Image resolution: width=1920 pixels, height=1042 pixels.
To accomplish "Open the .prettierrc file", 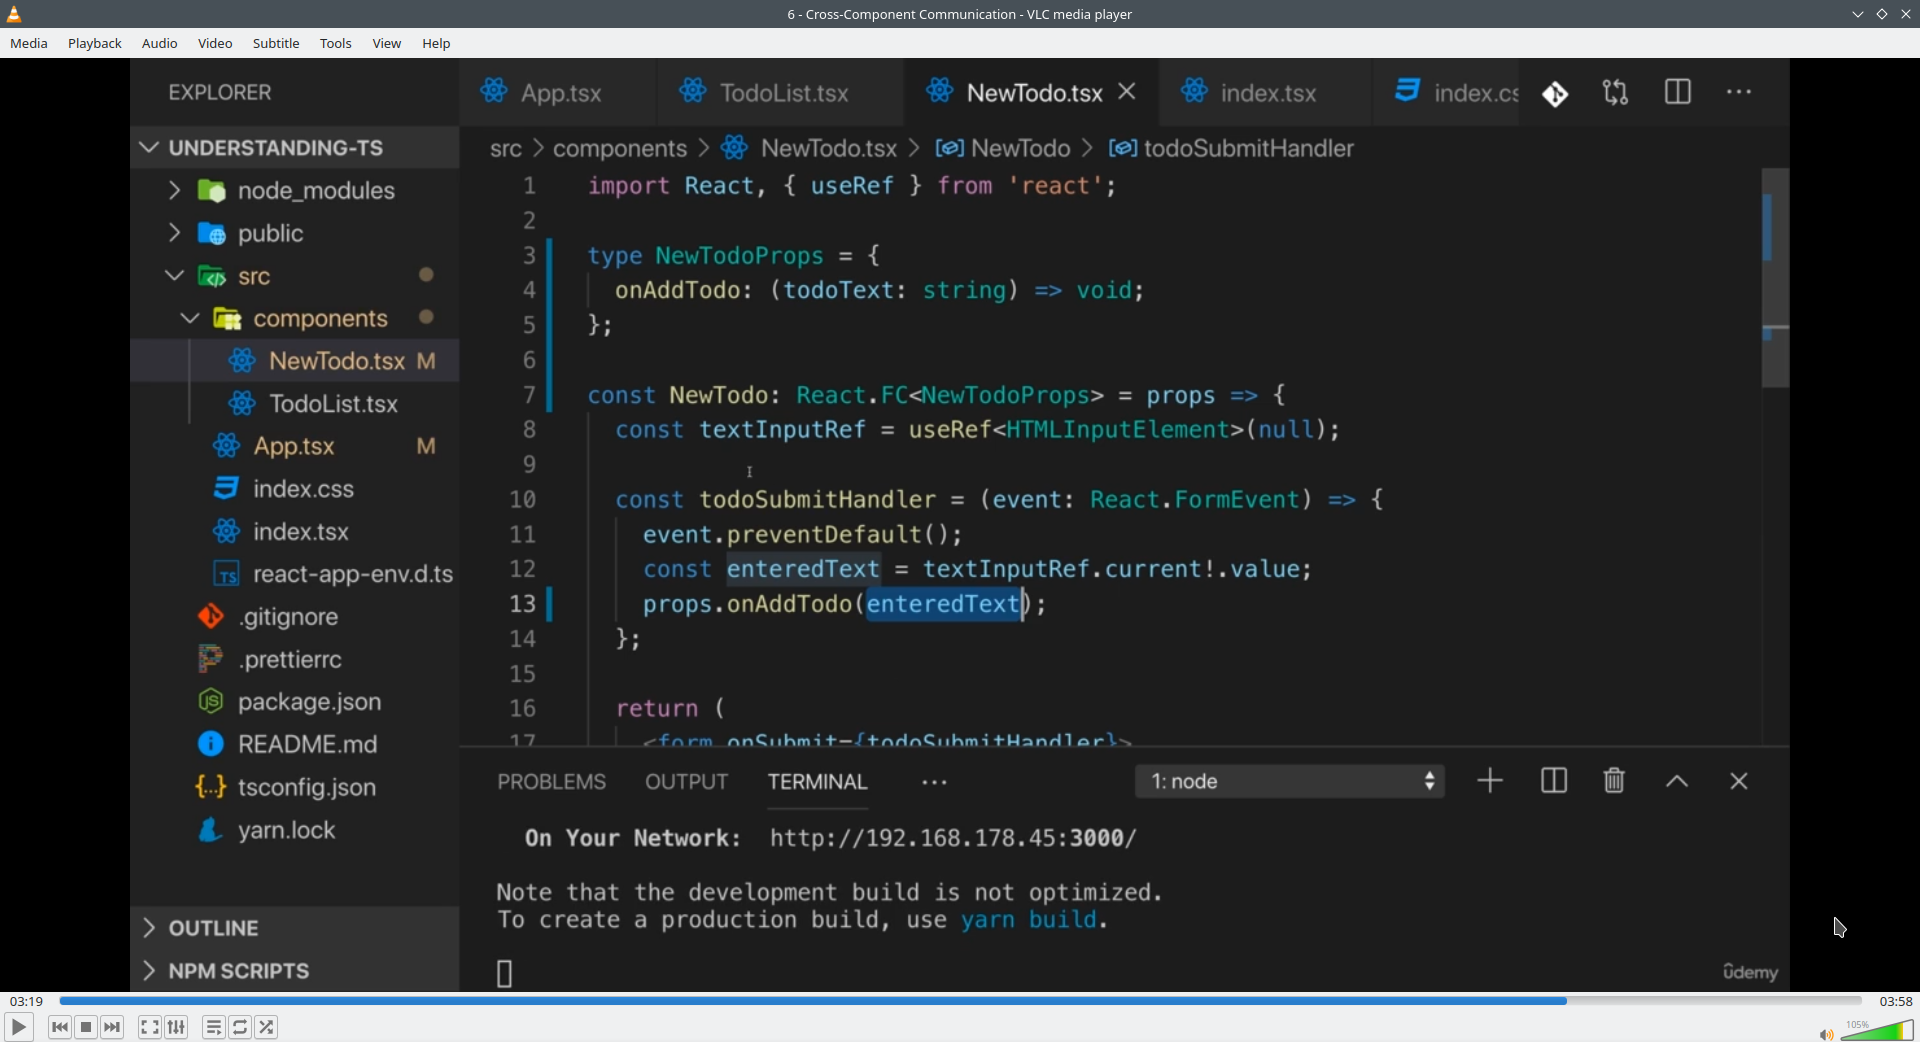I will (x=295, y=660).
